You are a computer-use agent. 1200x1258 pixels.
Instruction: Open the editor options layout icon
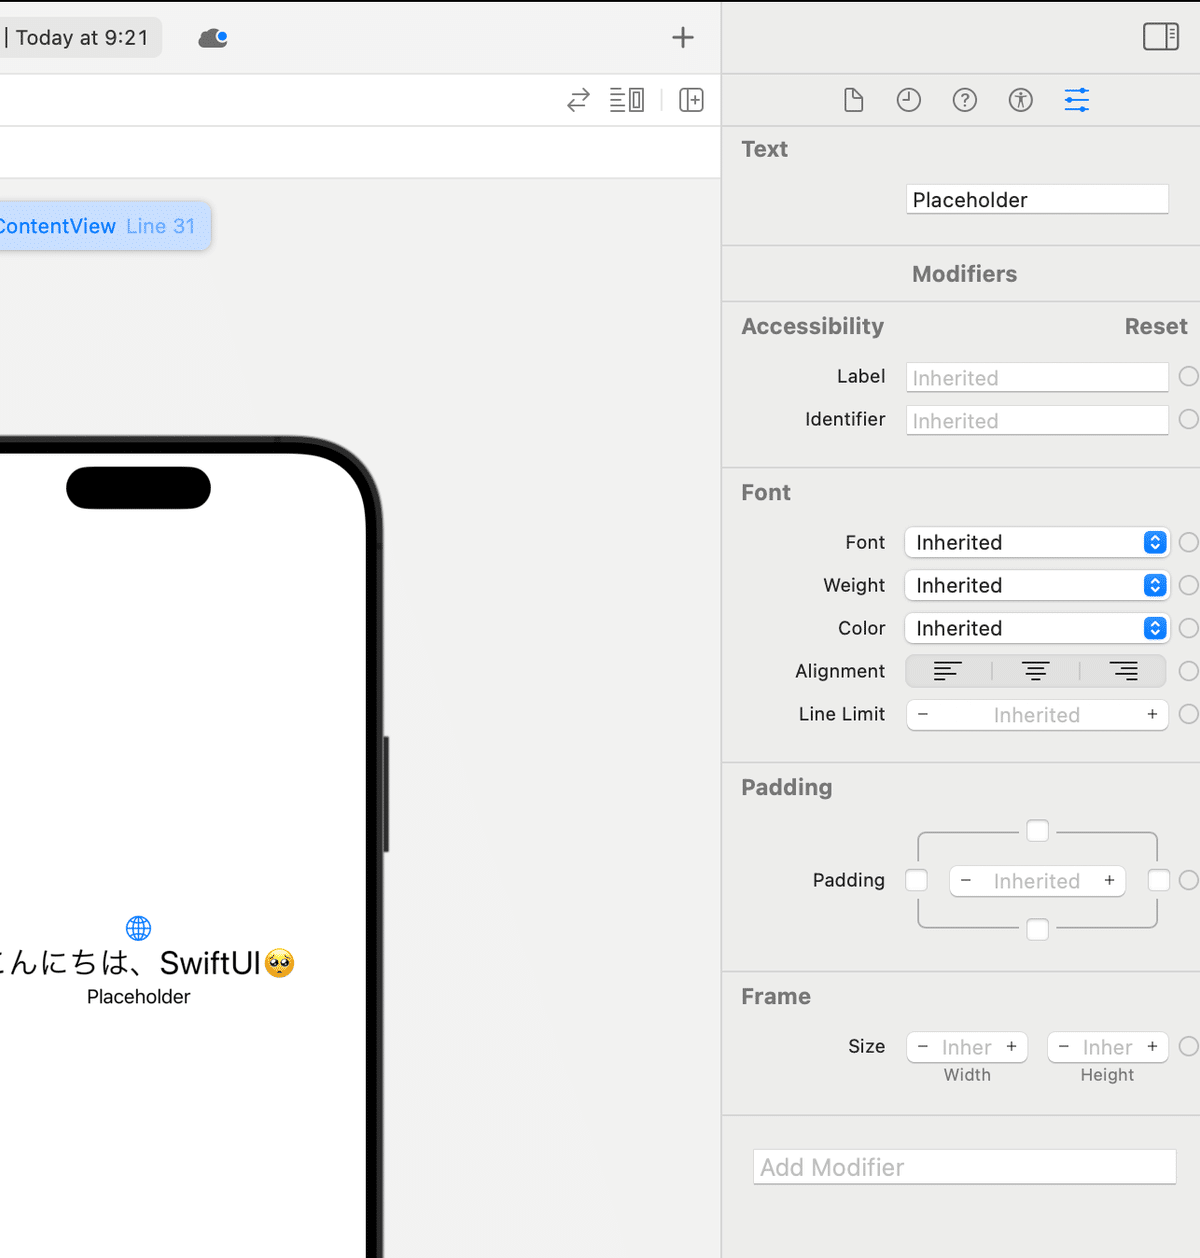627,100
